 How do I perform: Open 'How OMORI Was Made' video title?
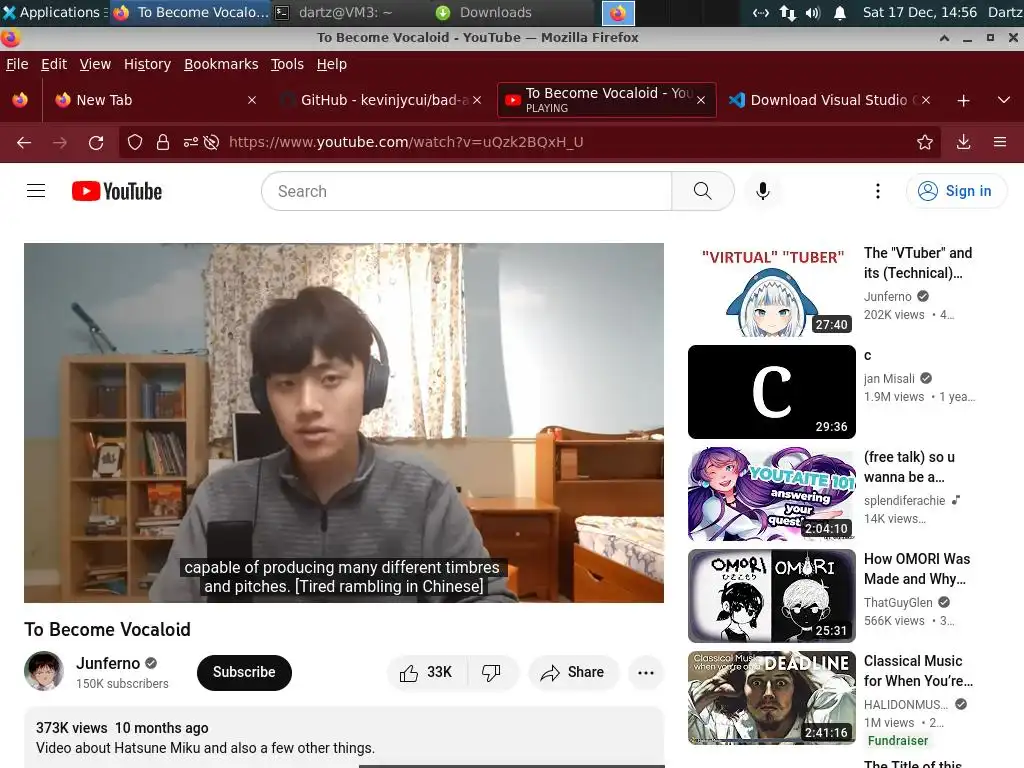917,569
